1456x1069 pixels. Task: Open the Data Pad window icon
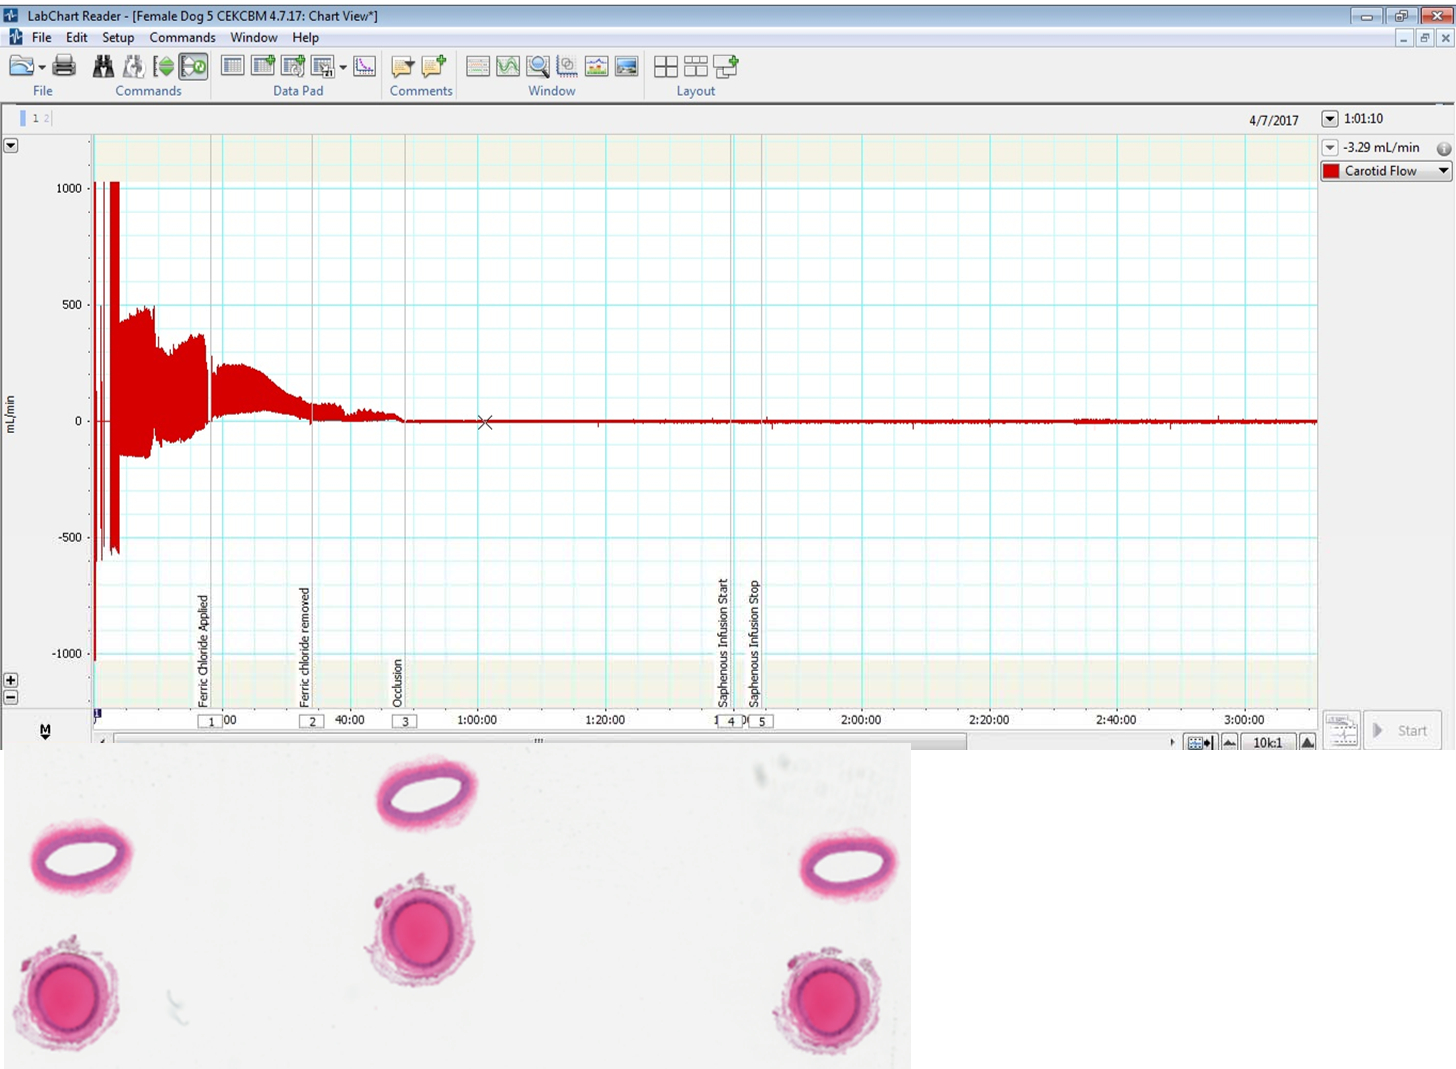click(232, 67)
